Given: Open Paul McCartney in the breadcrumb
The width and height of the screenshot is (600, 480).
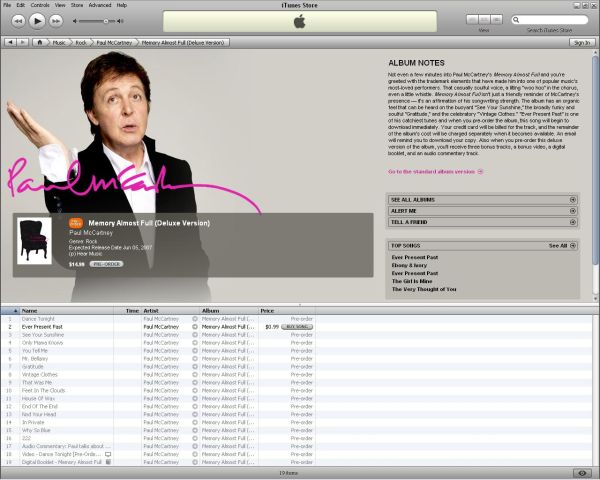Looking at the screenshot, I should pyautogui.click(x=114, y=42).
